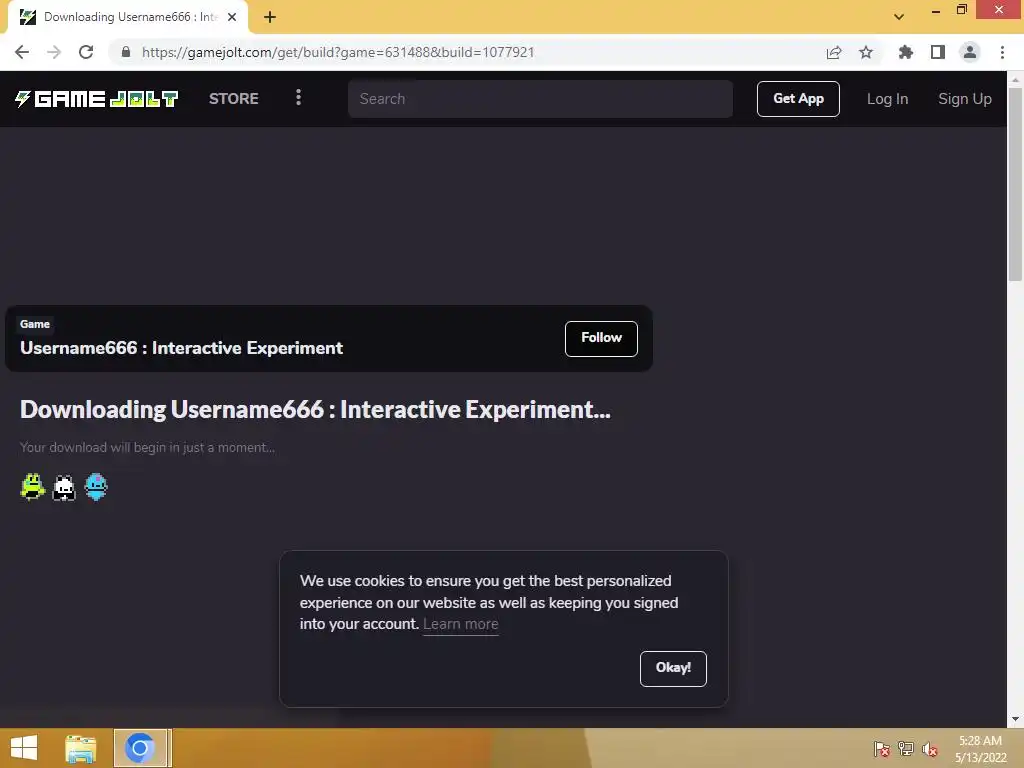
Task: Share this page icon in address bar
Action: [834, 52]
